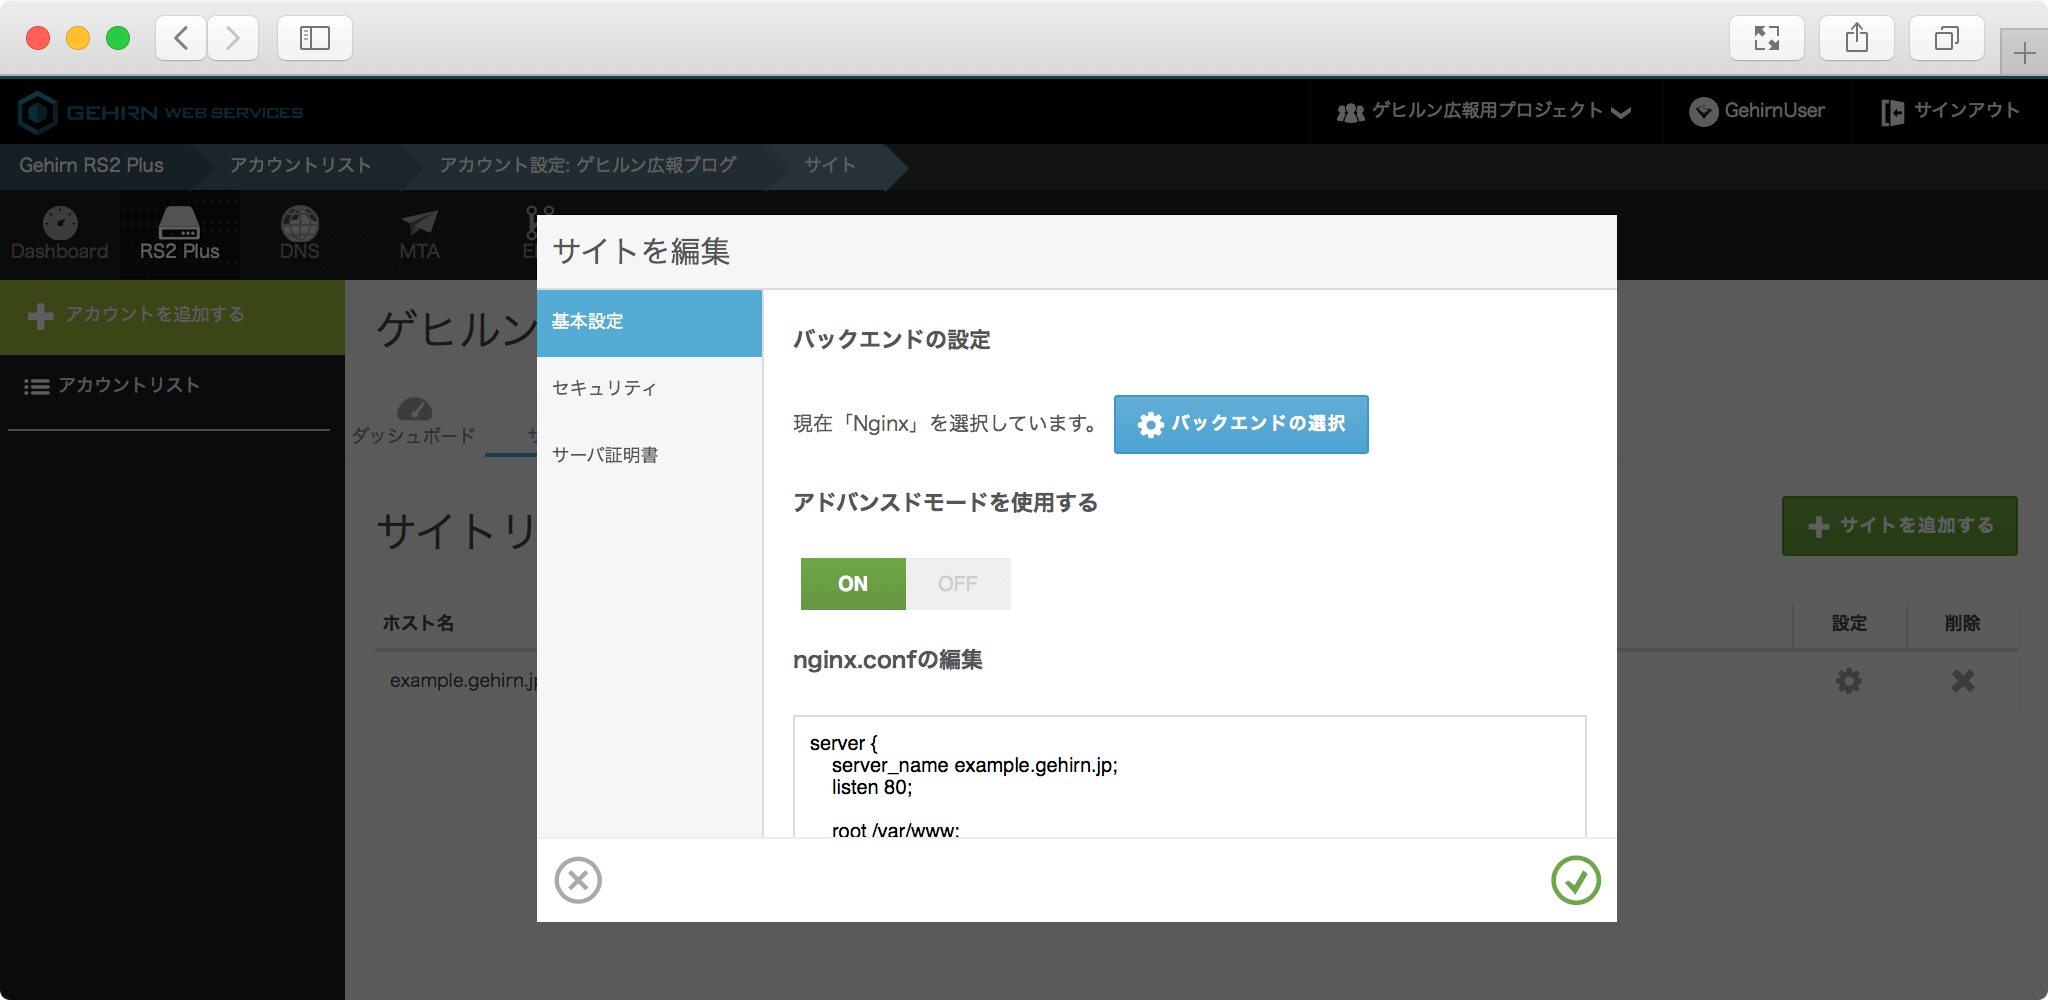
Task: Switch advanced mode to ON
Action: click(x=853, y=584)
